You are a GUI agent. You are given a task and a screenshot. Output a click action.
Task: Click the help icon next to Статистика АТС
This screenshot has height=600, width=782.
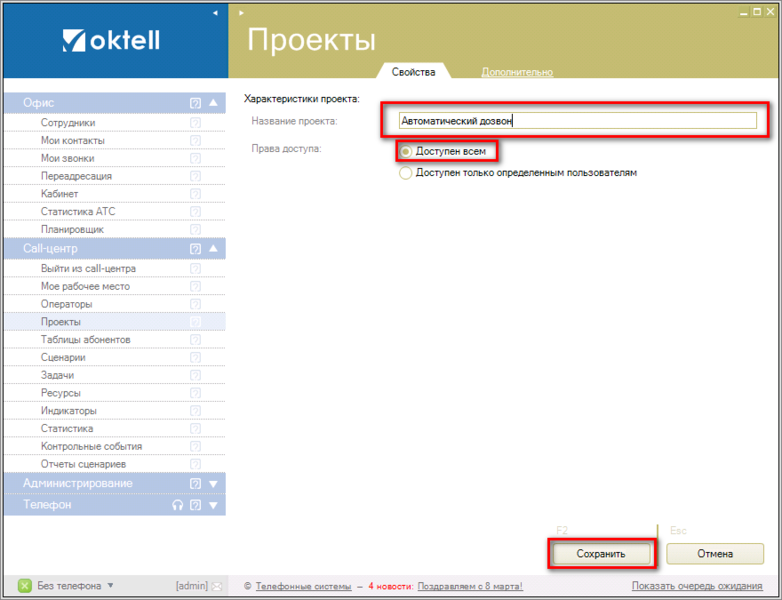(196, 212)
